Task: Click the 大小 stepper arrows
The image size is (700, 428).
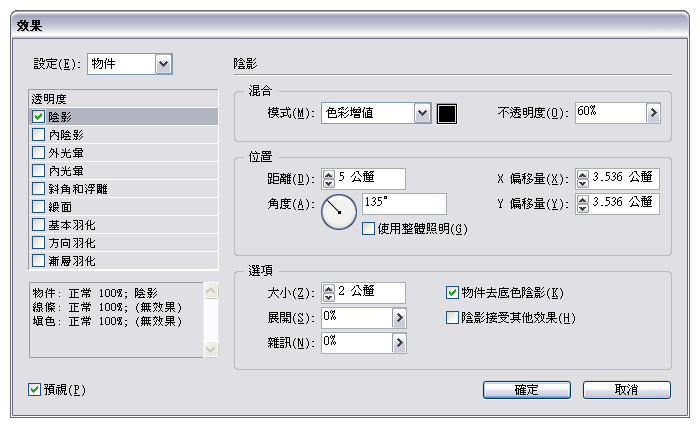Action: pos(329,293)
